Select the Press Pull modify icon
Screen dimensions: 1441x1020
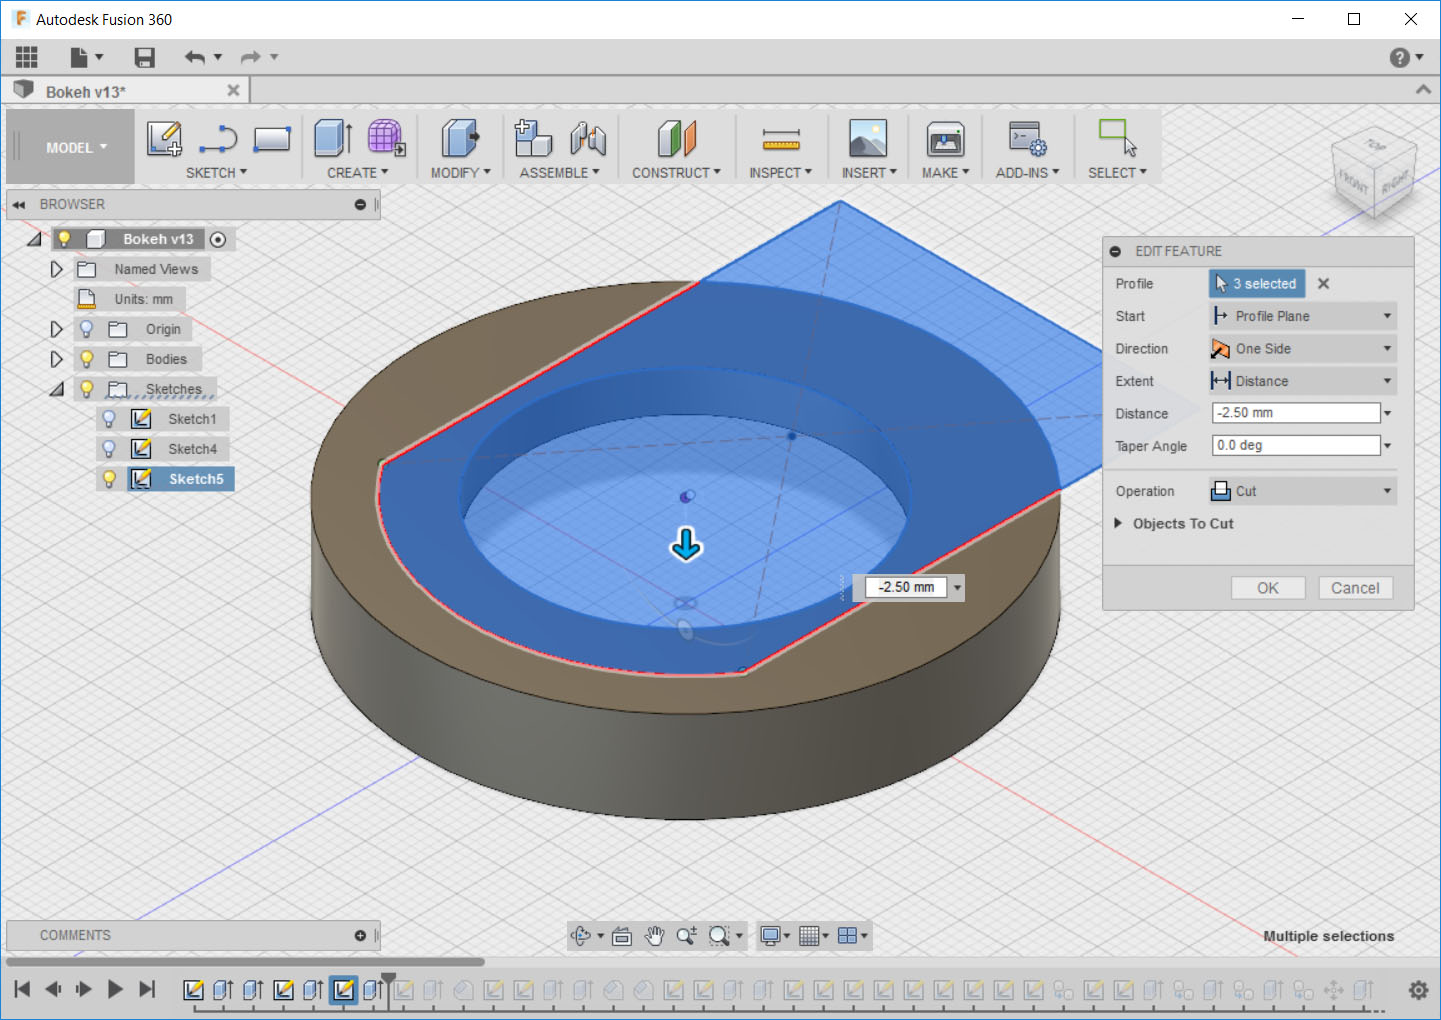[x=460, y=139]
